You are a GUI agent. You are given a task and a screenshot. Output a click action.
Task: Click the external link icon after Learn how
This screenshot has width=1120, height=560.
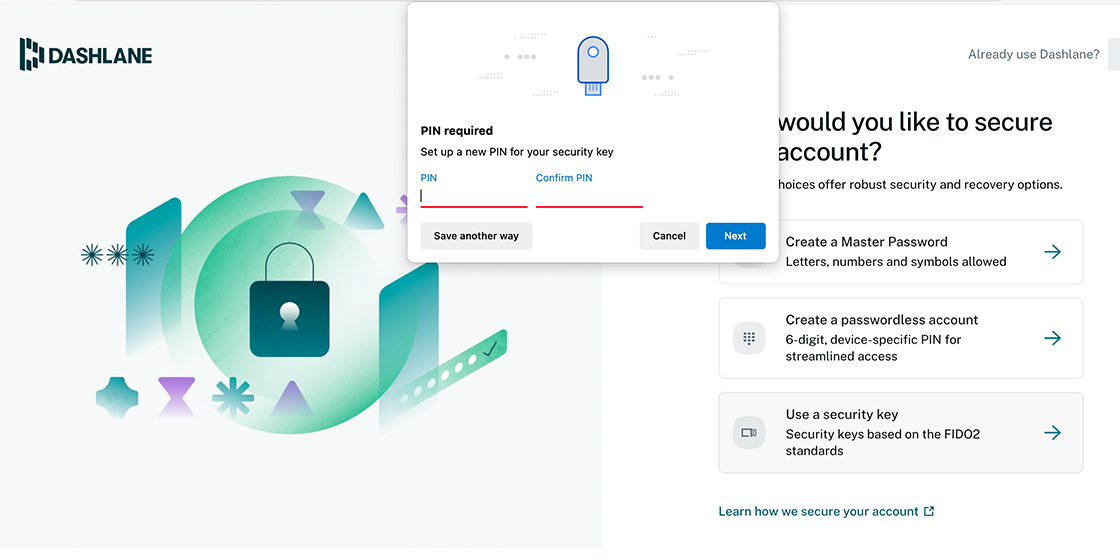tap(929, 511)
